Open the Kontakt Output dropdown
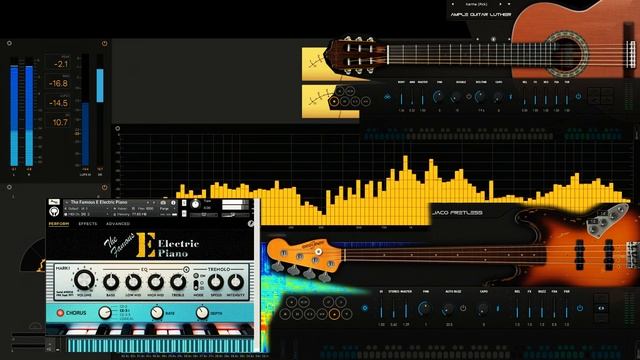The width and height of the screenshot is (640, 360). (86, 209)
